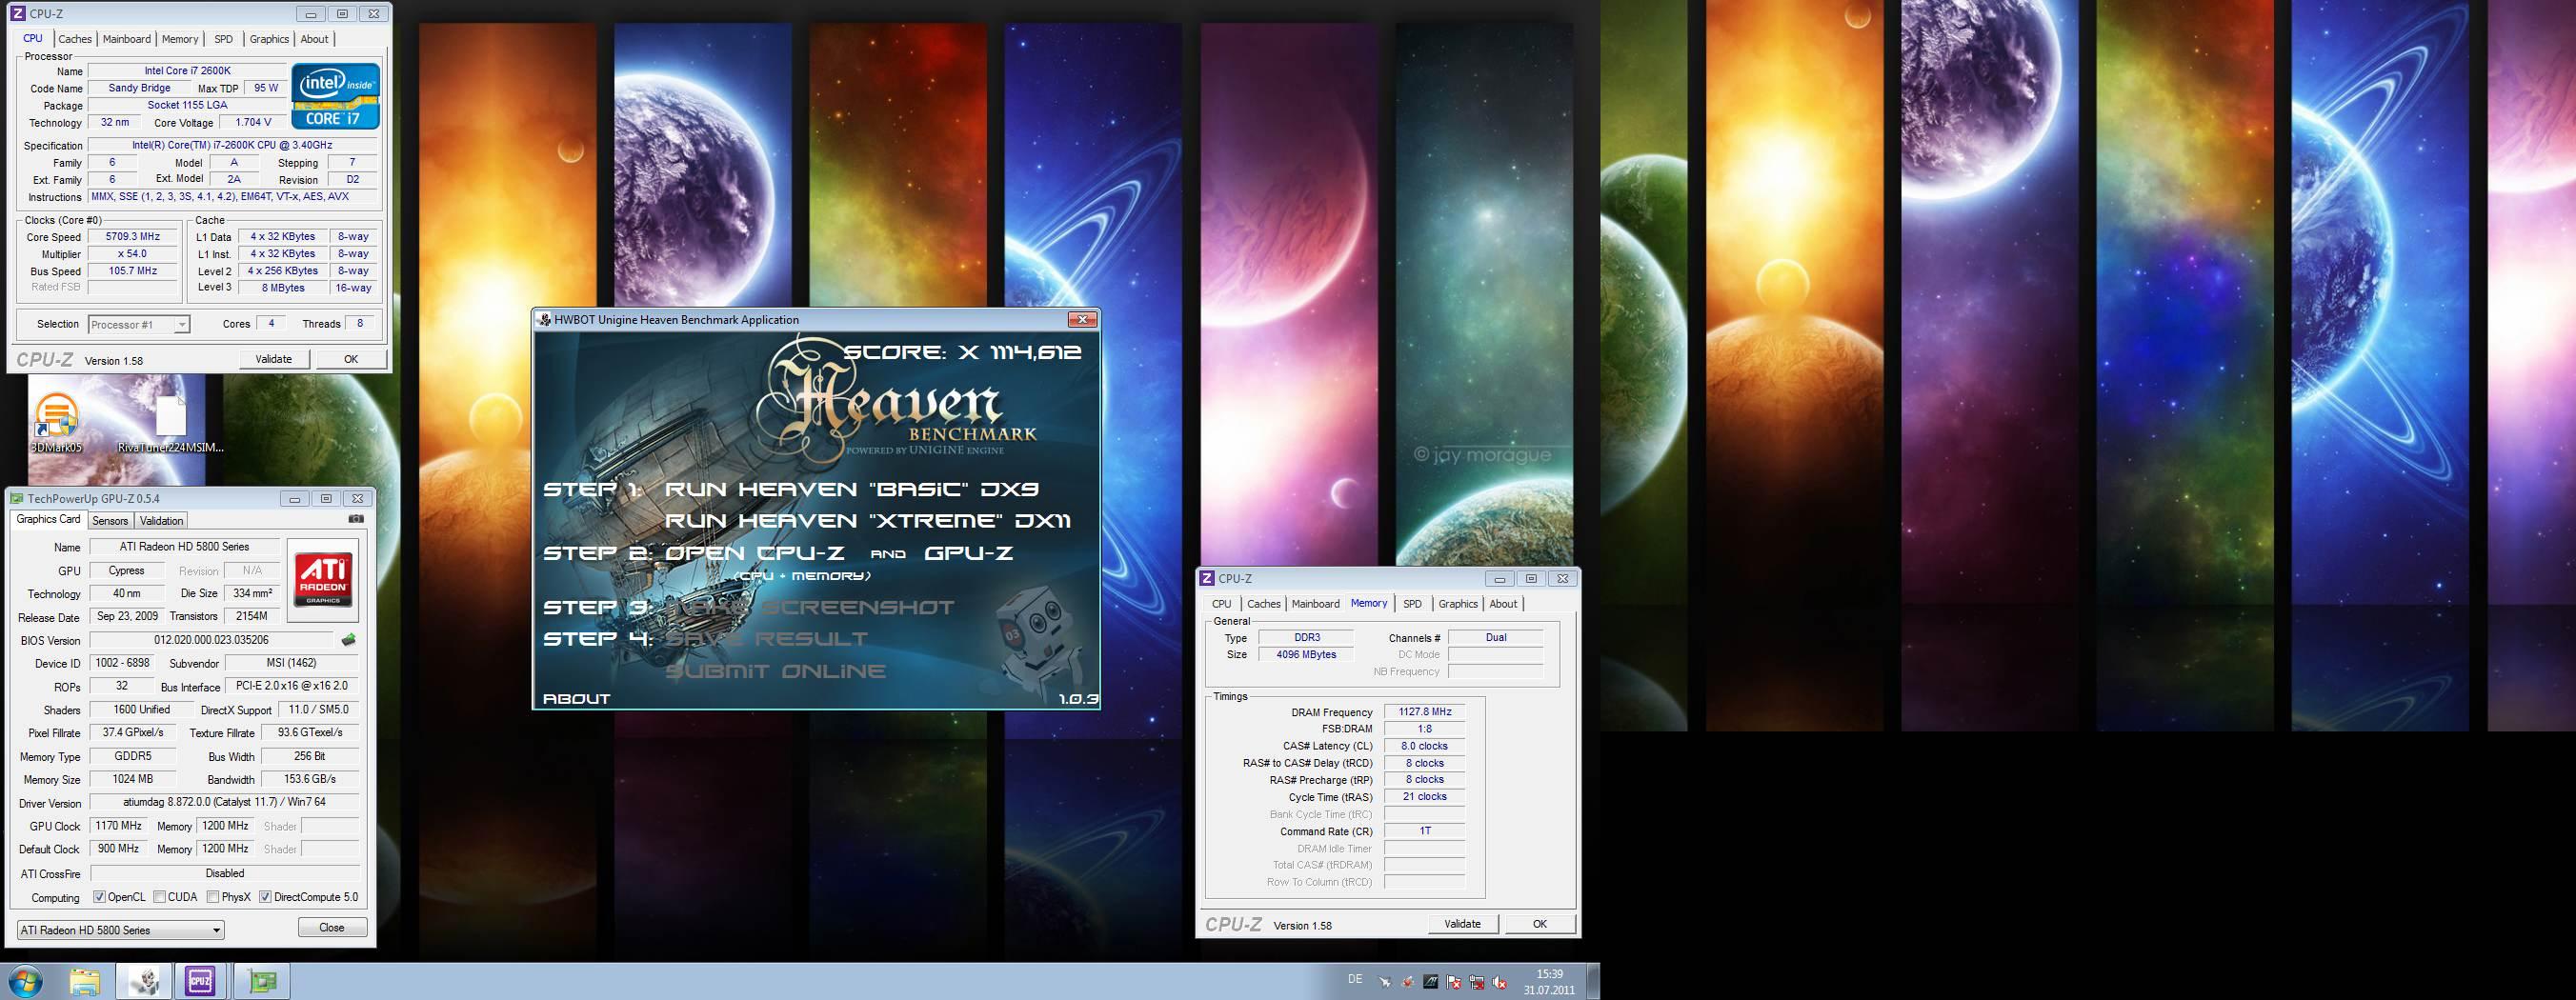Click Take Screenshot in Heaven step 3
2576x1000 pixels.
tap(809, 607)
